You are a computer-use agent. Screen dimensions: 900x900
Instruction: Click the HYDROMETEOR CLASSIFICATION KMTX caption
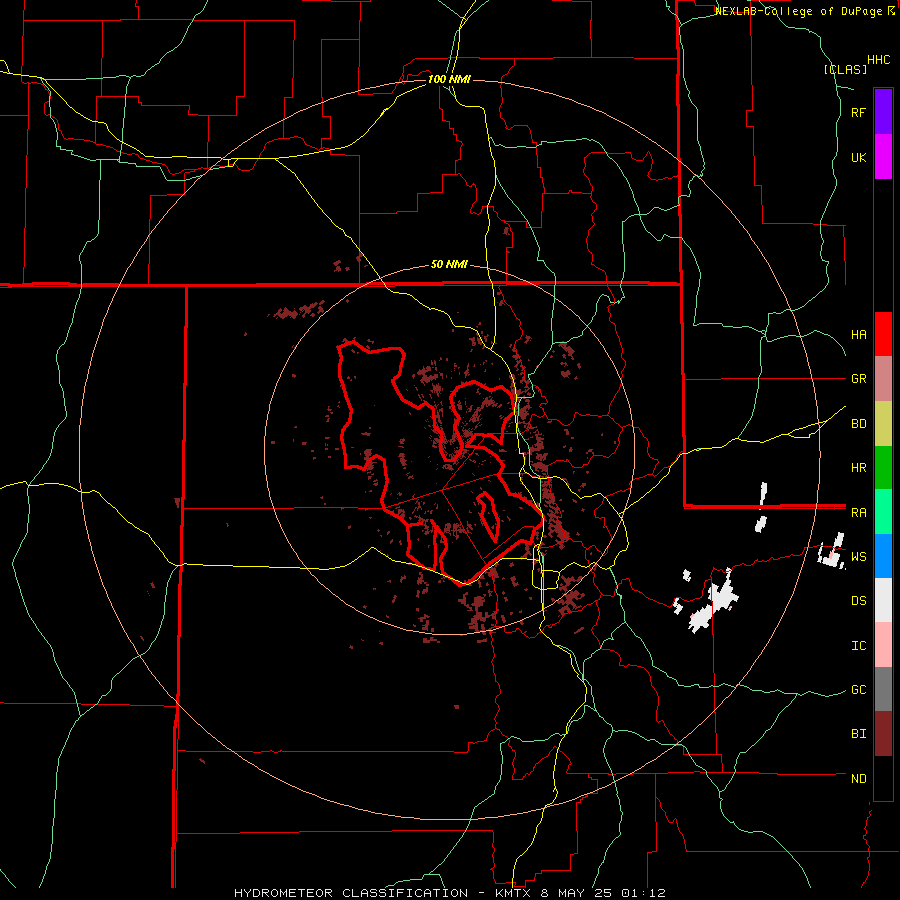450,893
